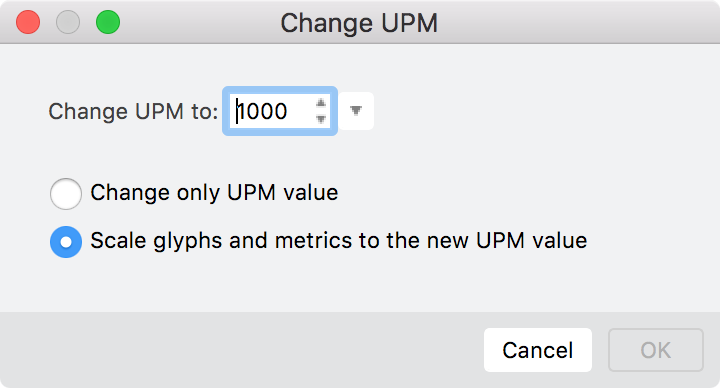This screenshot has width=720, height=388.
Task: Place cursor at the end of 1000
Action: coord(289,111)
